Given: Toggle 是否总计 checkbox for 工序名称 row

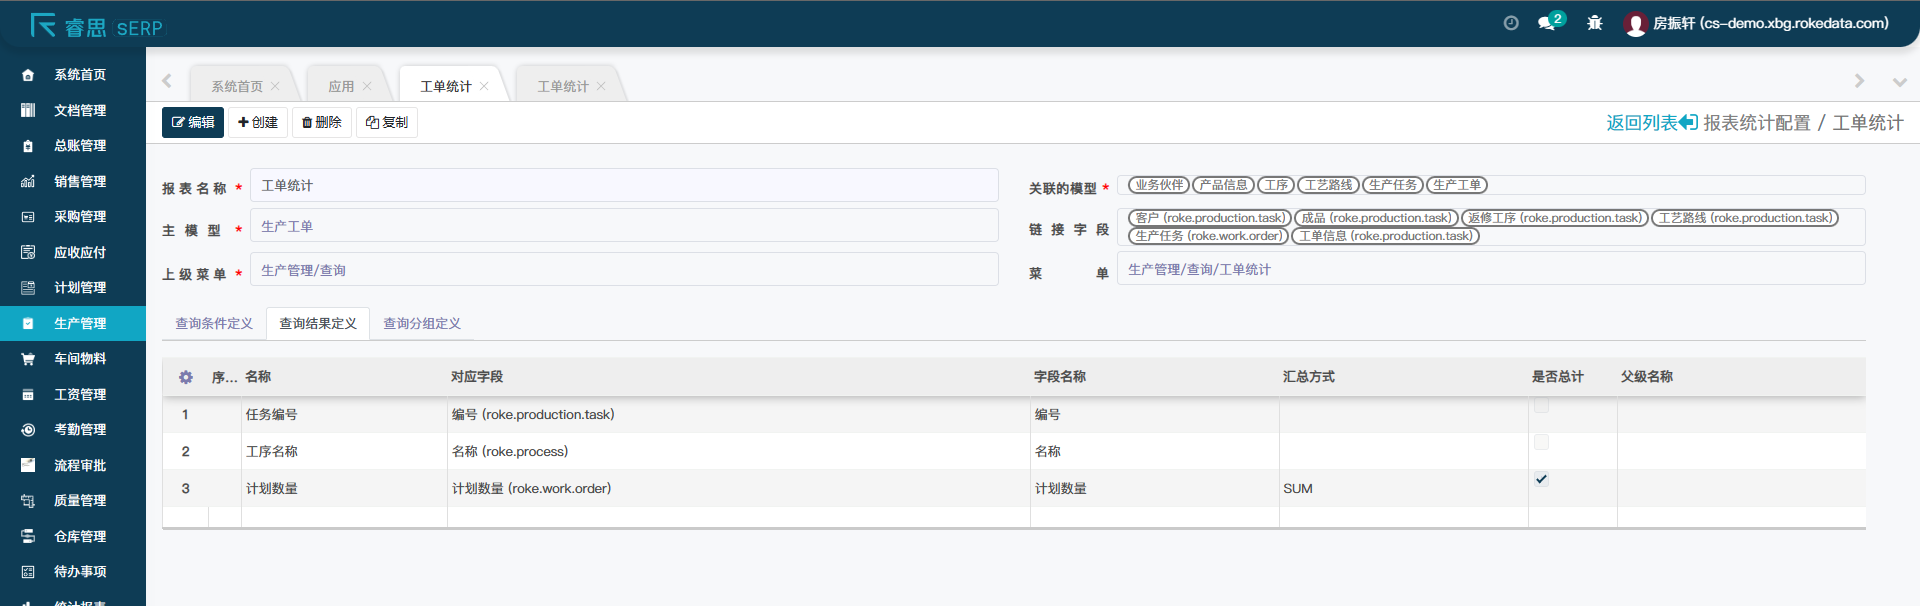Looking at the screenshot, I should 1541,442.
